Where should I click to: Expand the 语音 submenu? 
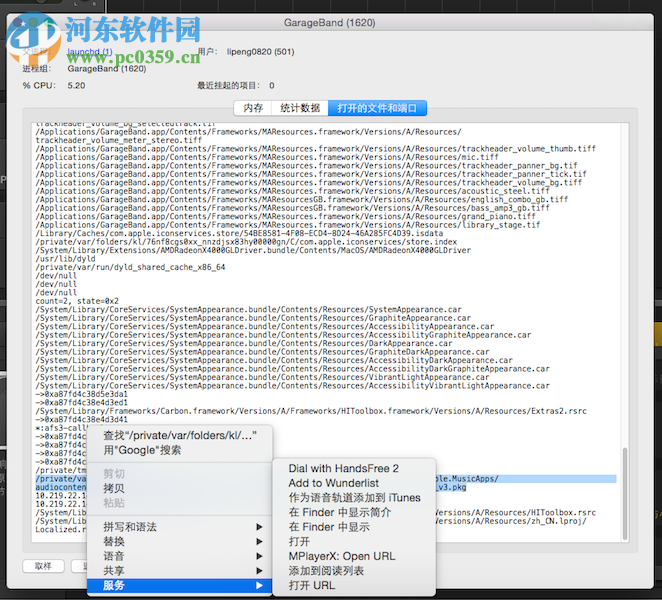coord(179,556)
